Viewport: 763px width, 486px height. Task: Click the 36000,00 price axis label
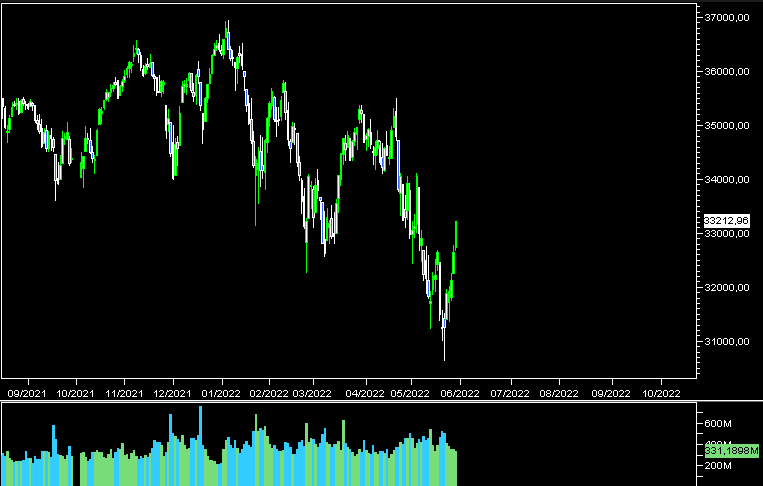click(x=727, y=72)
